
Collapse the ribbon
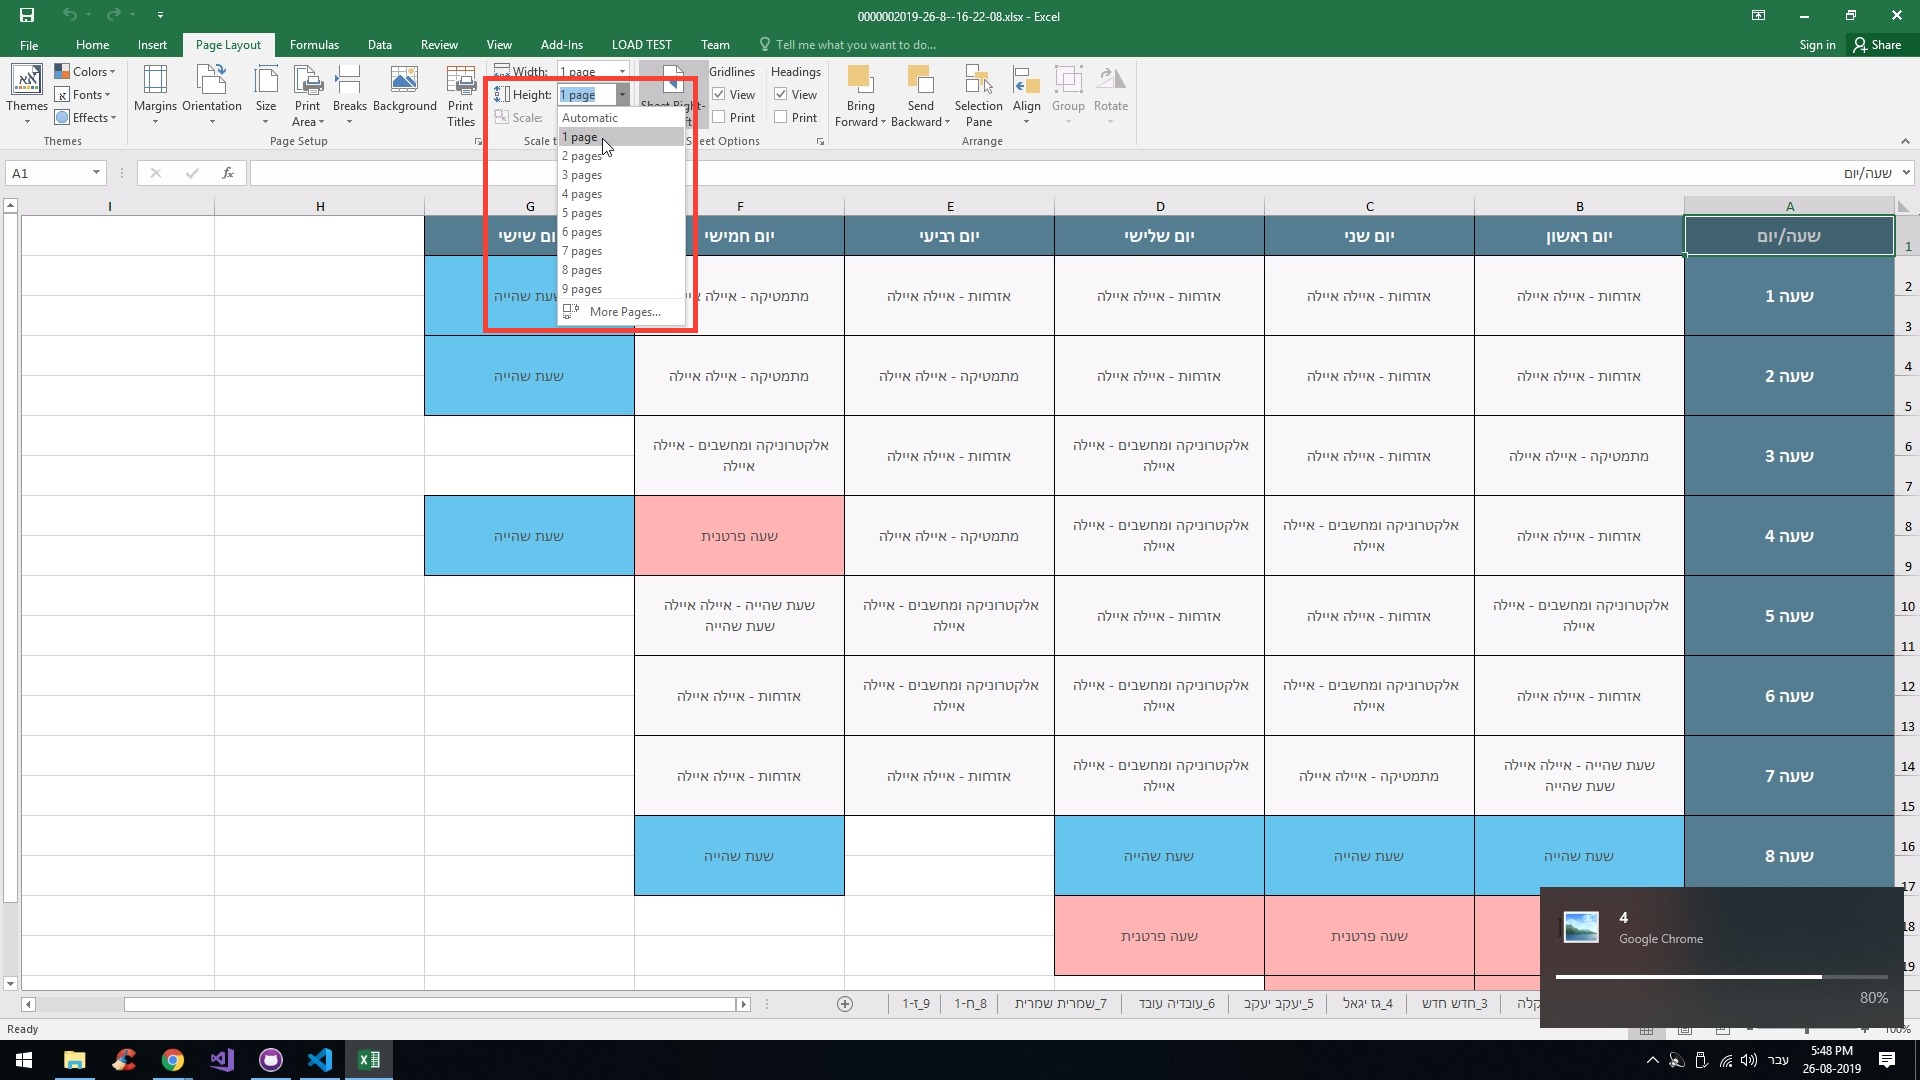tap(1905, 141)
